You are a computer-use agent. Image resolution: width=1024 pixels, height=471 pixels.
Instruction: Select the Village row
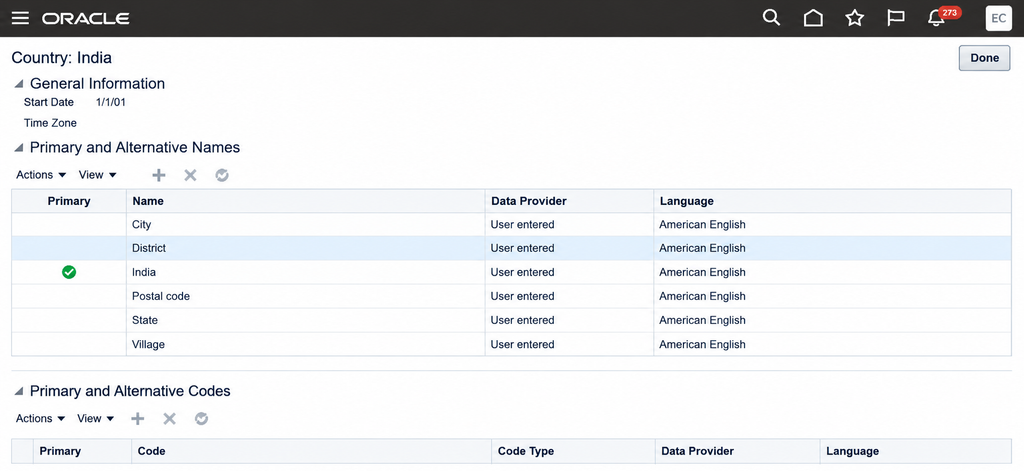(x=511, y=344)
